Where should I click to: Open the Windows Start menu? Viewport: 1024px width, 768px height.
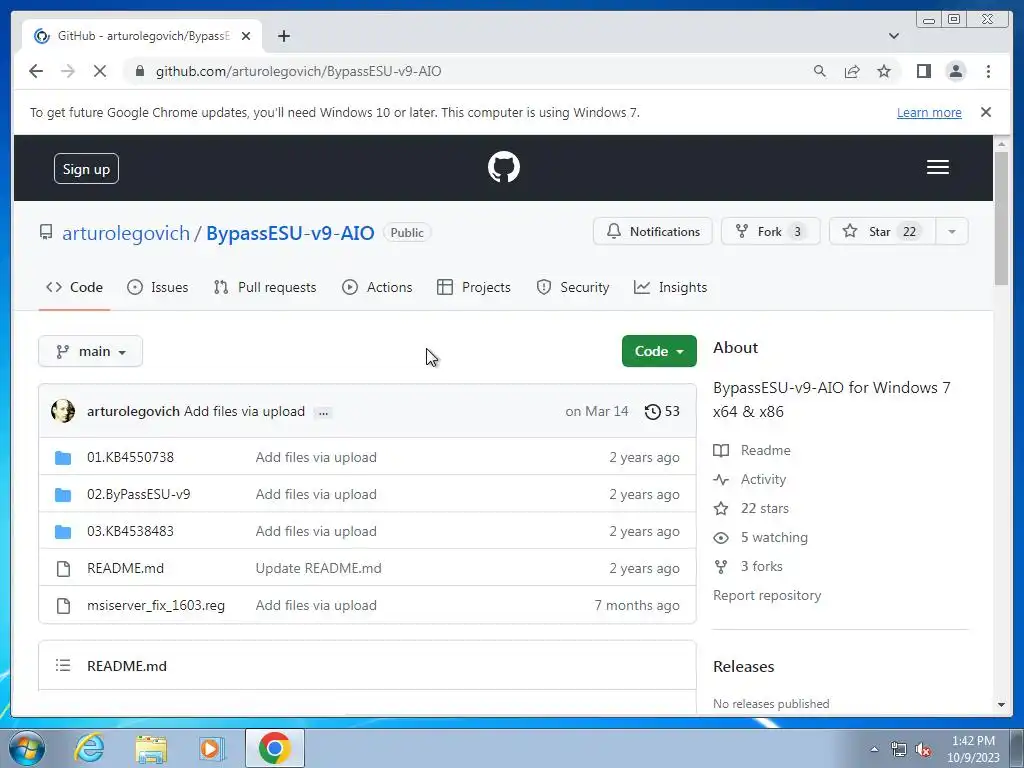click(x=27, y=748)
